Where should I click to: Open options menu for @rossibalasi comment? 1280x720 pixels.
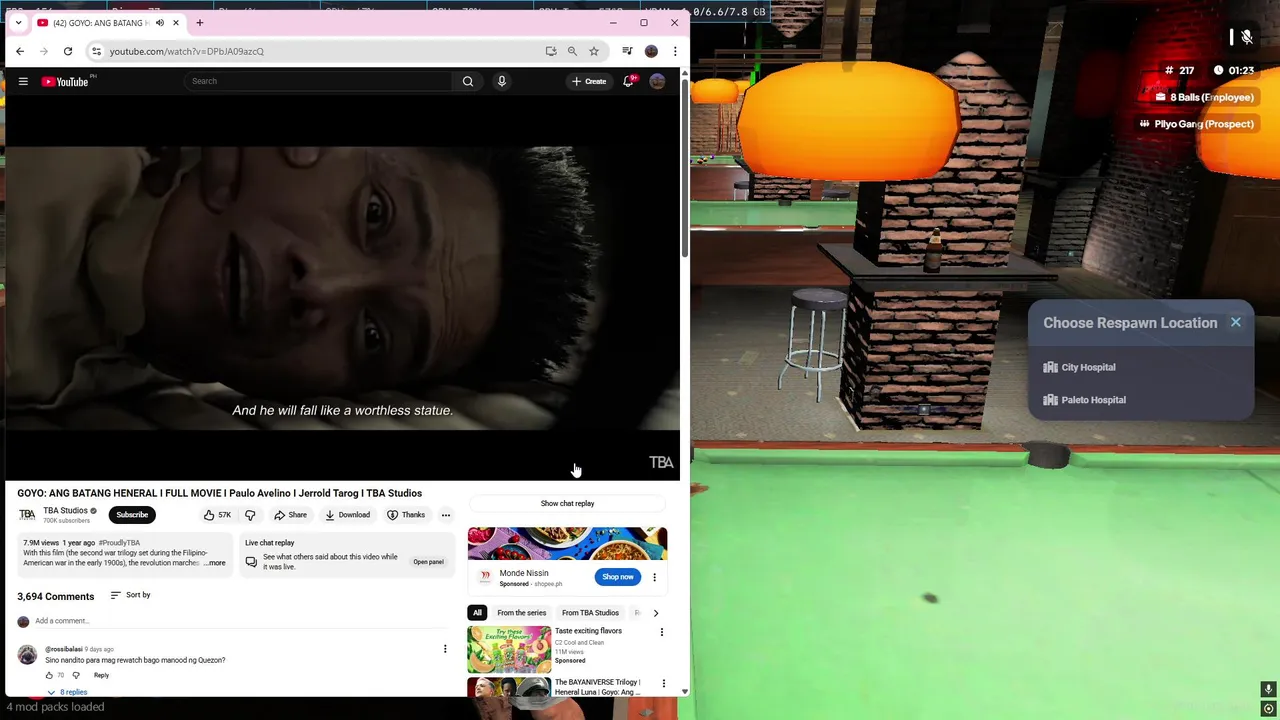[445, 649]
